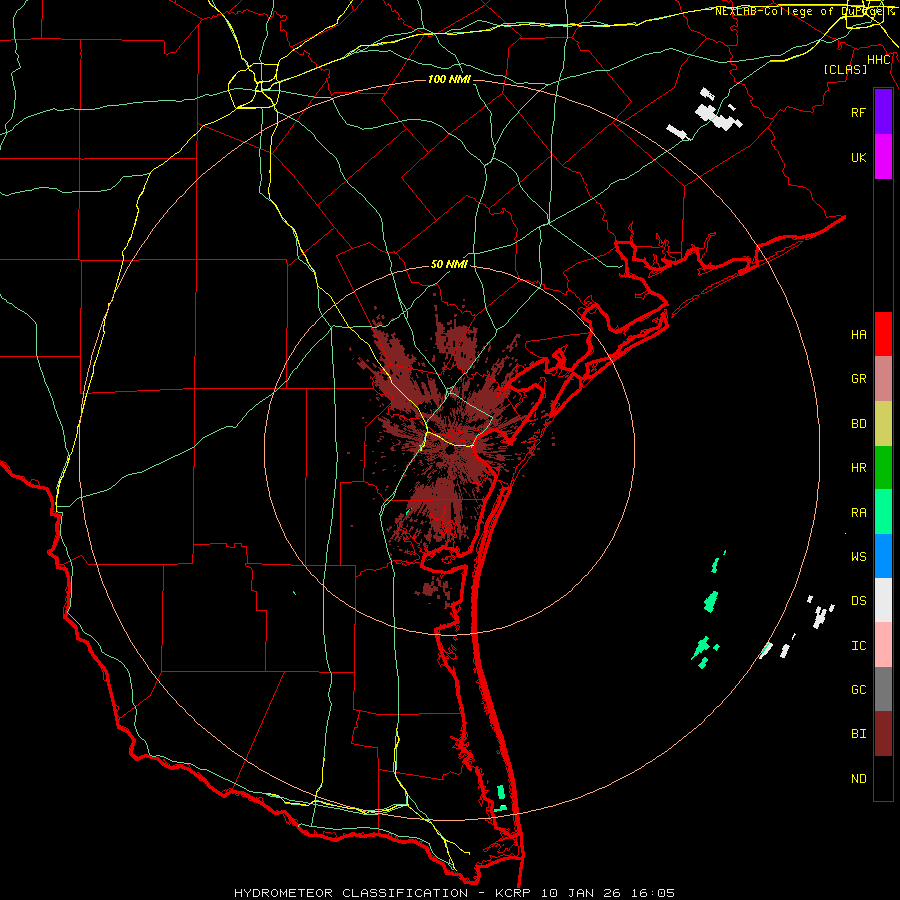This screenshot has height=900, width=900.
Task: Select the GR pink legend color
Action: [x=883, y=379]
